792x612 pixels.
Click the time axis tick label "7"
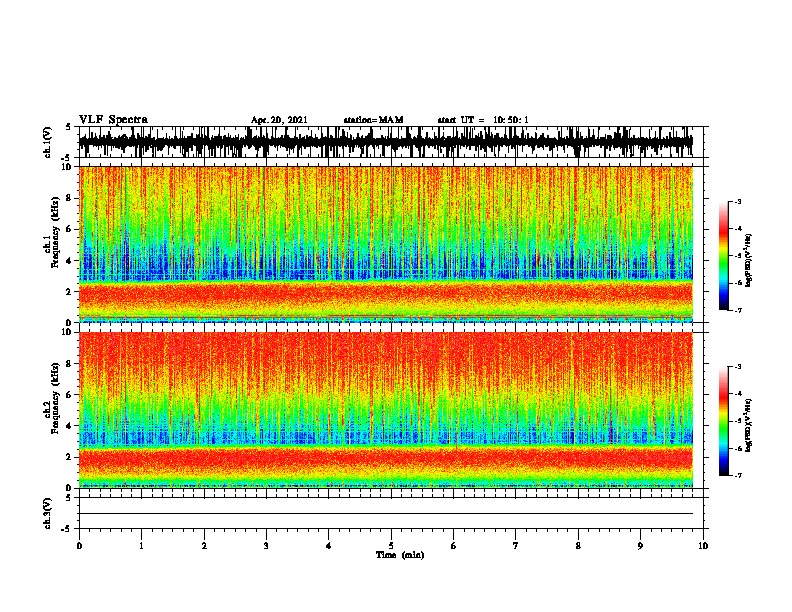(516, 546)
